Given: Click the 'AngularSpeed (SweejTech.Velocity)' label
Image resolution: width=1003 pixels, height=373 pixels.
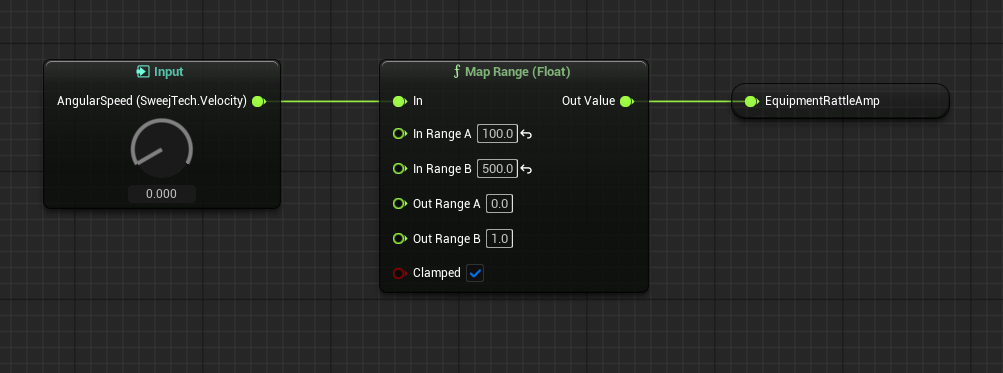Looking at the screenshot, I should click(x=152, y=101).
